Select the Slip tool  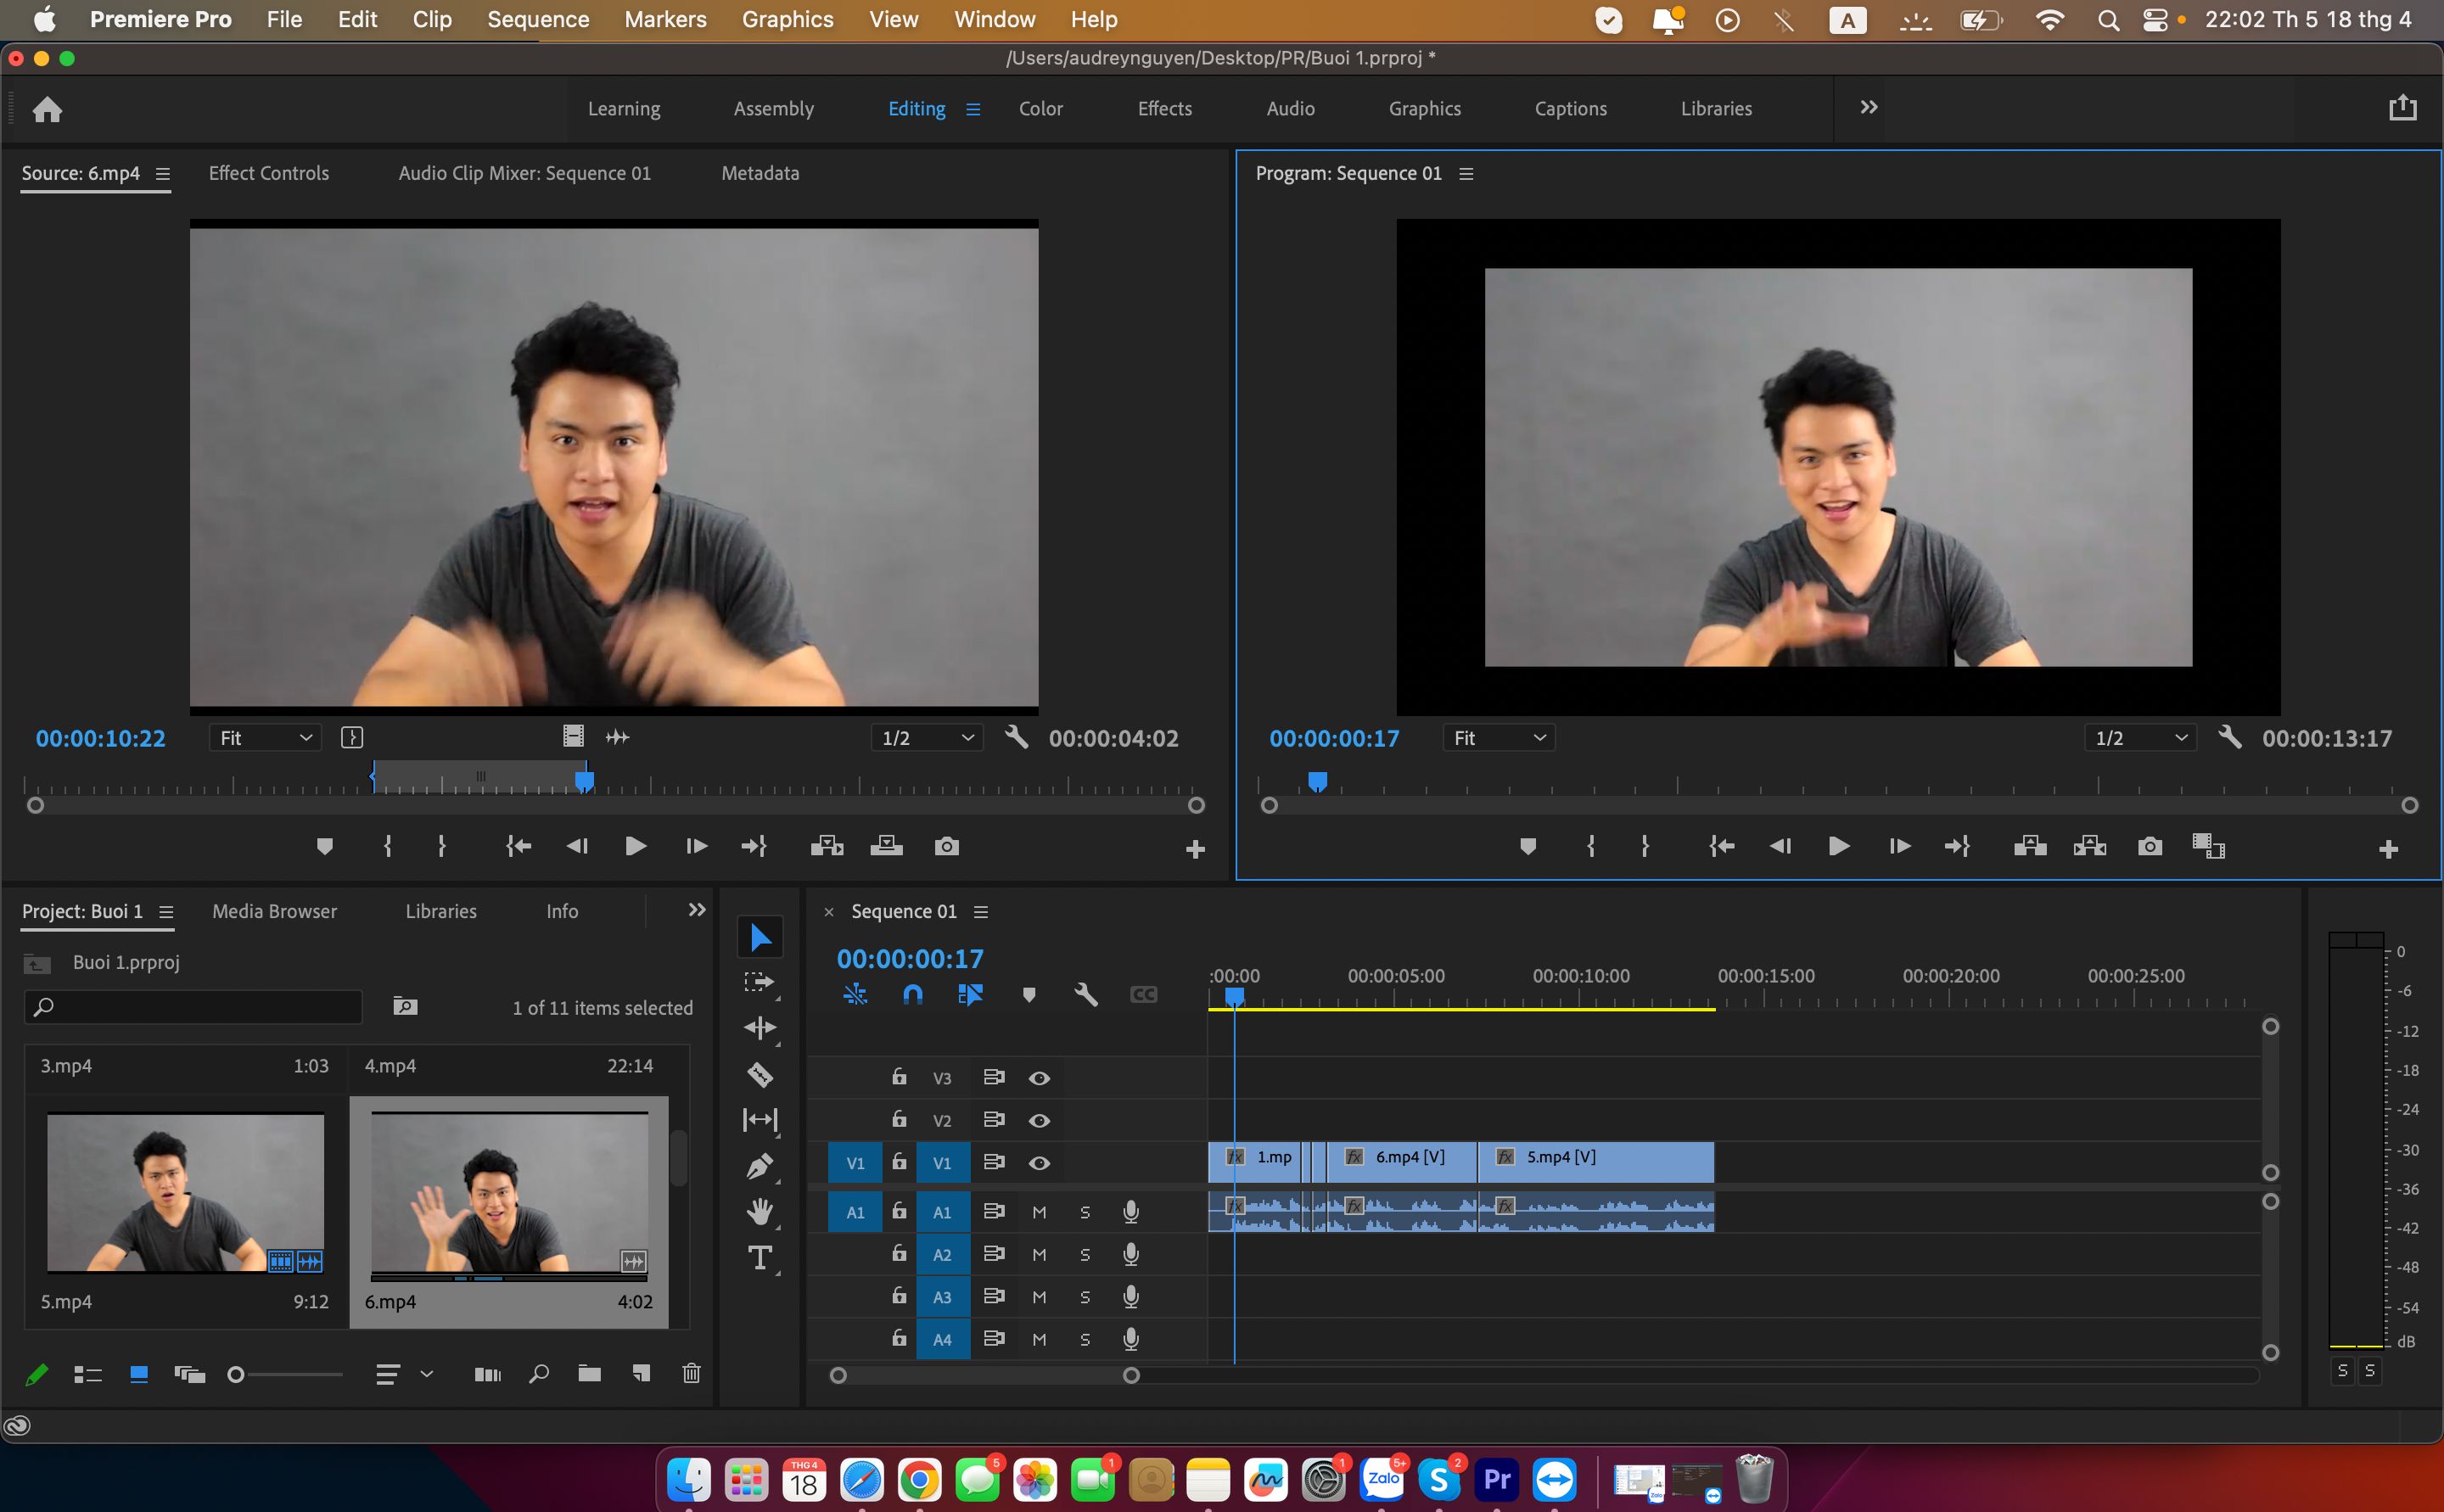(760, 1120)
